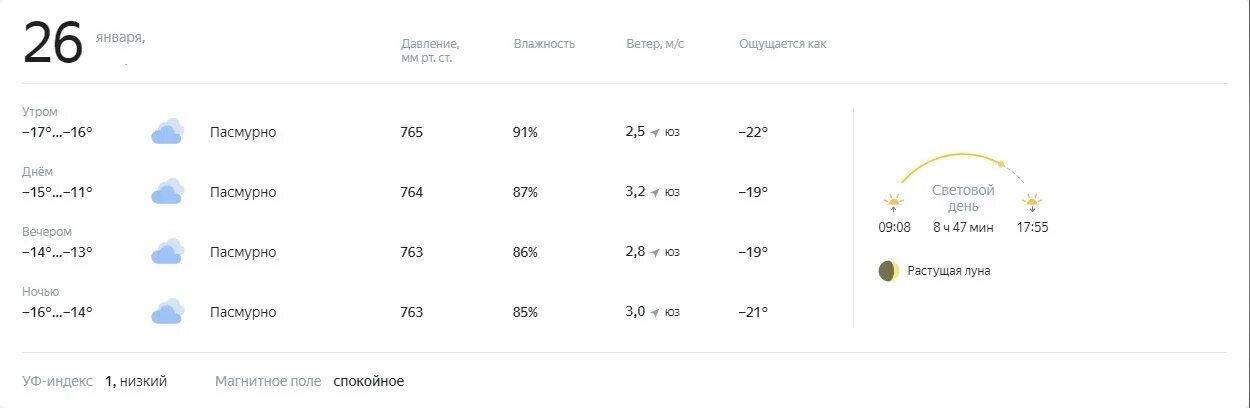The height and width of the screenshot is (408, 1250).
Task: Click the wind direction arrow next to 3,2
Action: point(655,193)
